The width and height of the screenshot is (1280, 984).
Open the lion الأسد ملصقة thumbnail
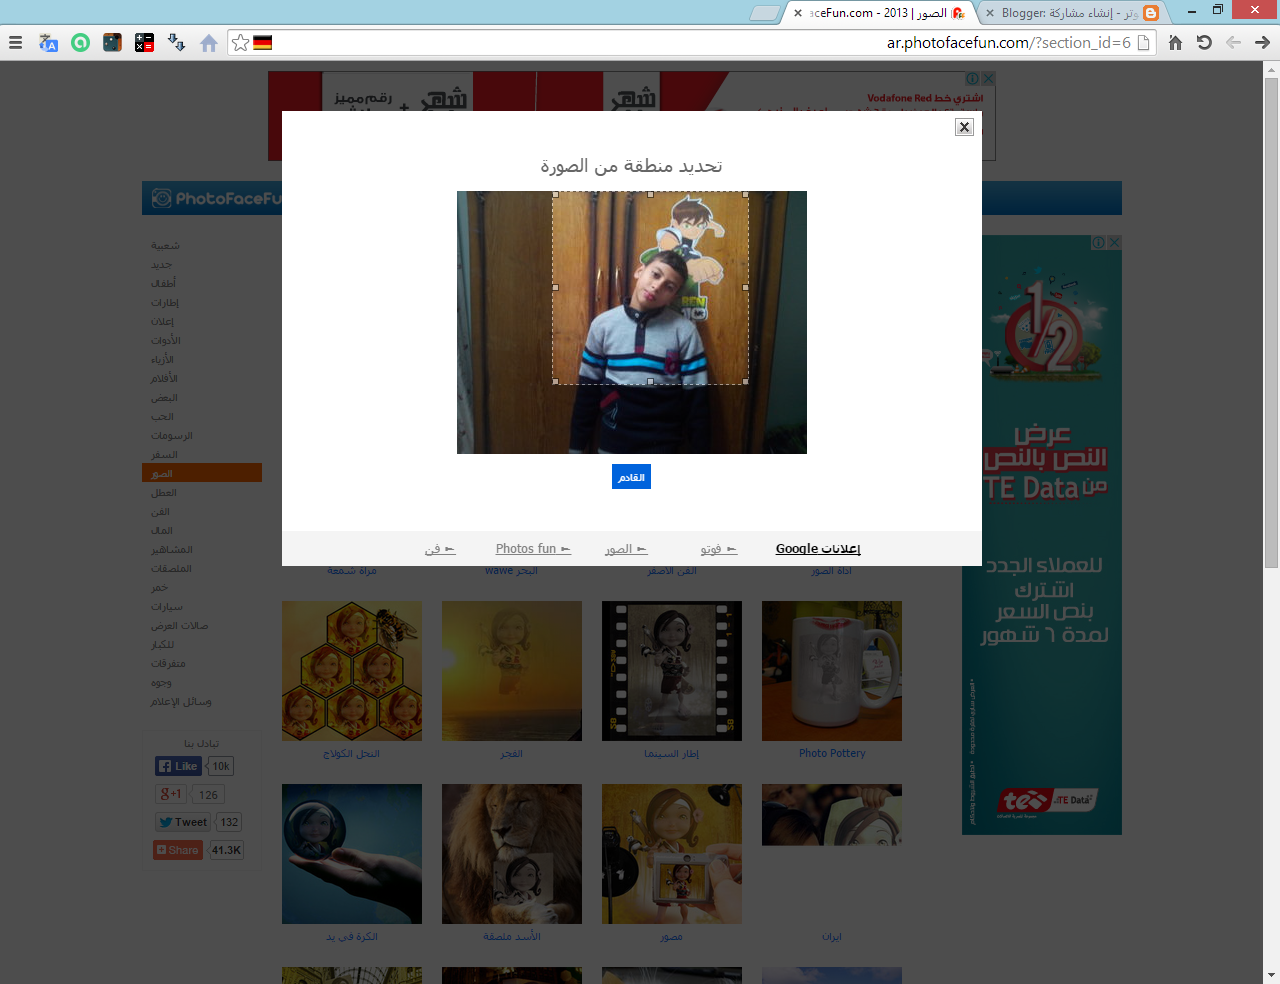point(512,854)
